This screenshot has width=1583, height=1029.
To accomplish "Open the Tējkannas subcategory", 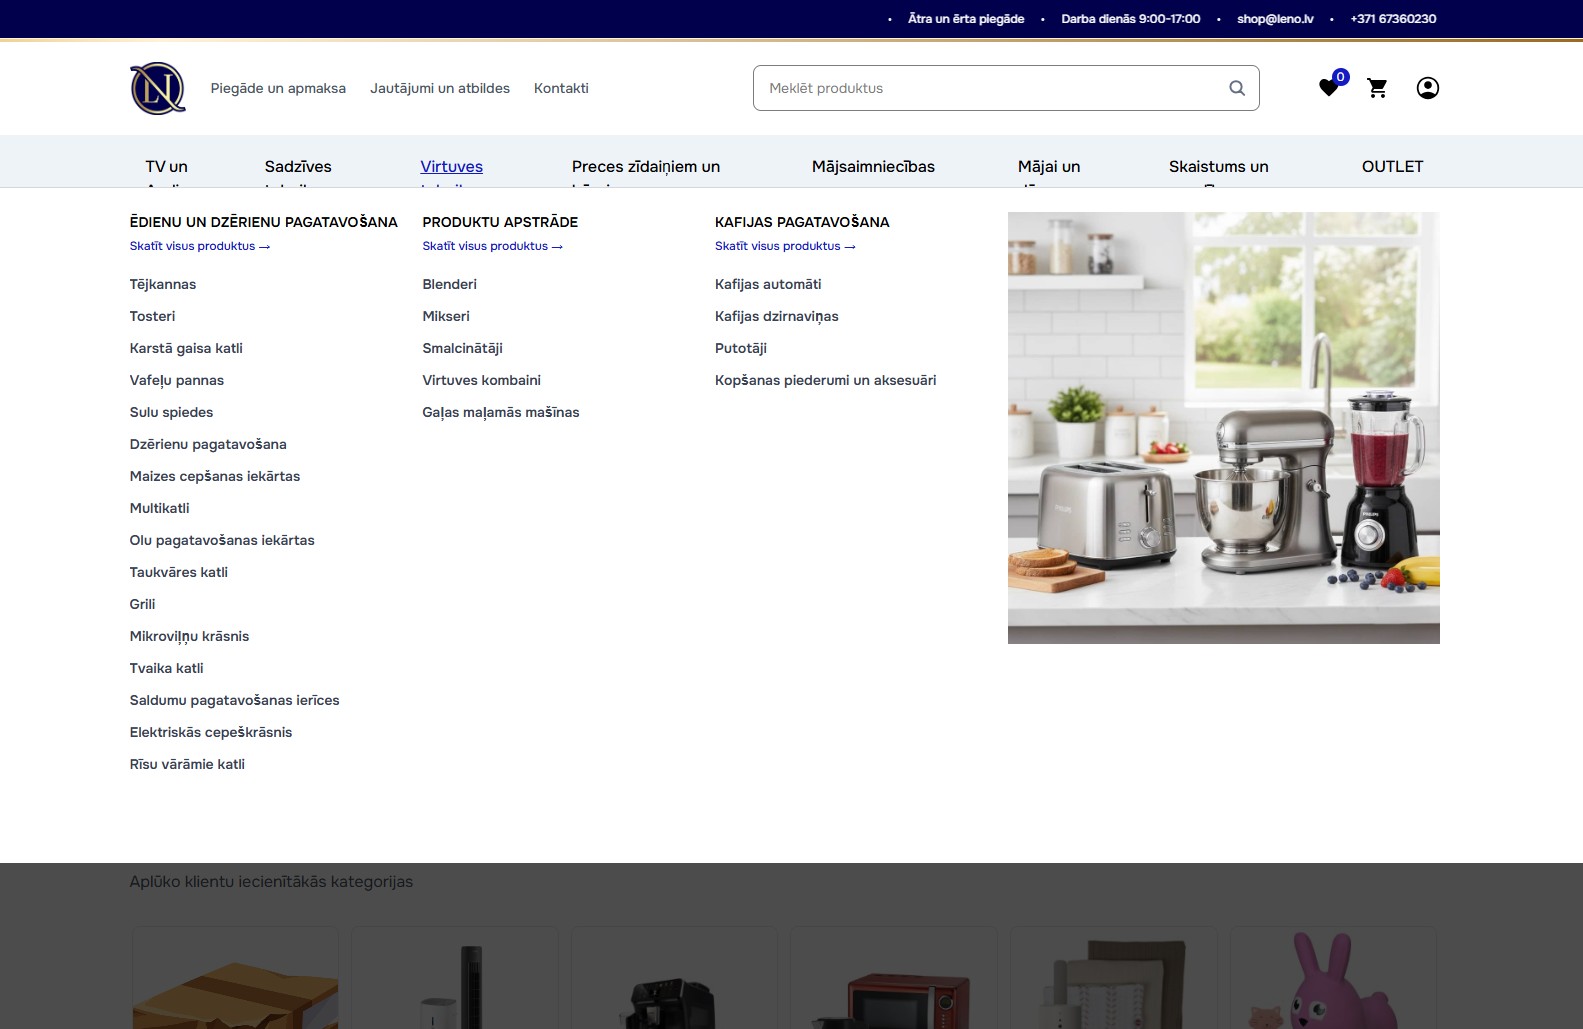I will [163, 284].
